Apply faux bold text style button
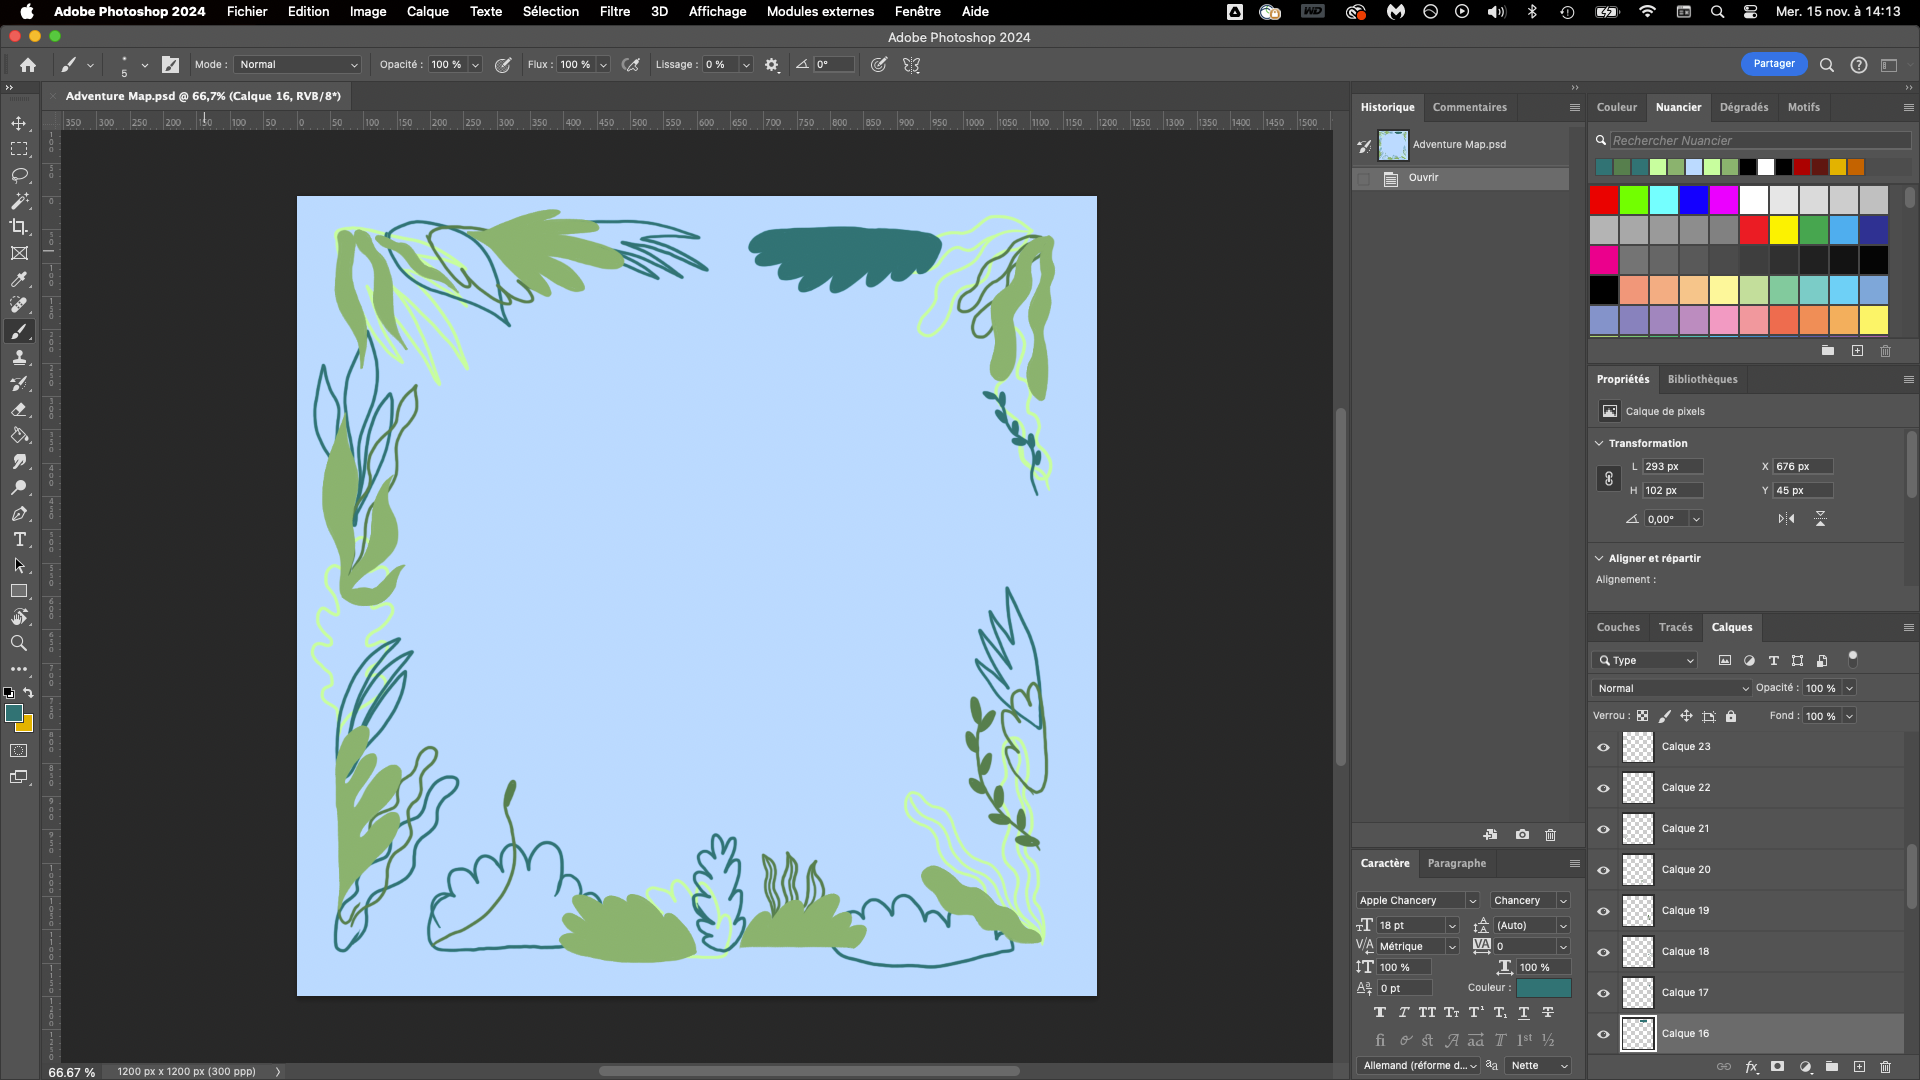 click(x=1380, y=1013)
